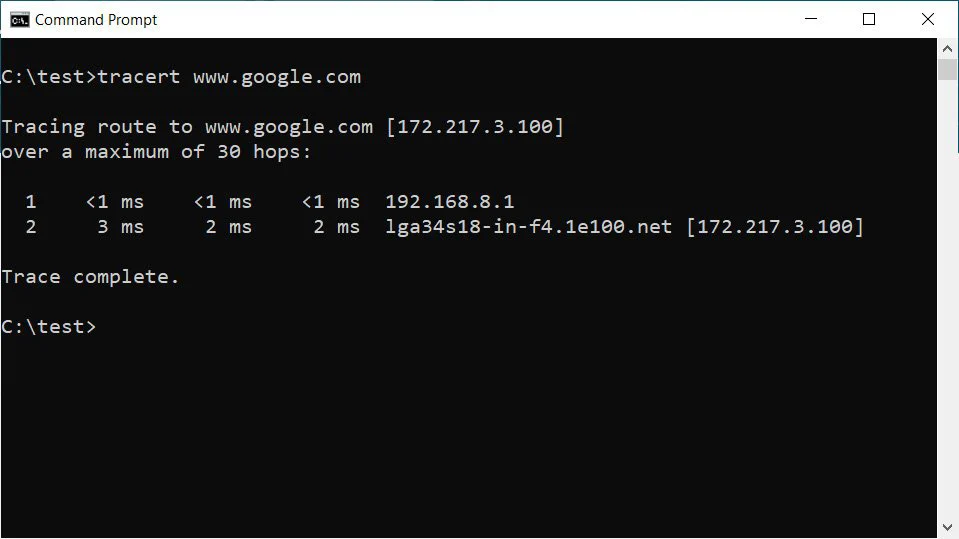Click the "3 ms" latency on hop 2

[120, 227]
